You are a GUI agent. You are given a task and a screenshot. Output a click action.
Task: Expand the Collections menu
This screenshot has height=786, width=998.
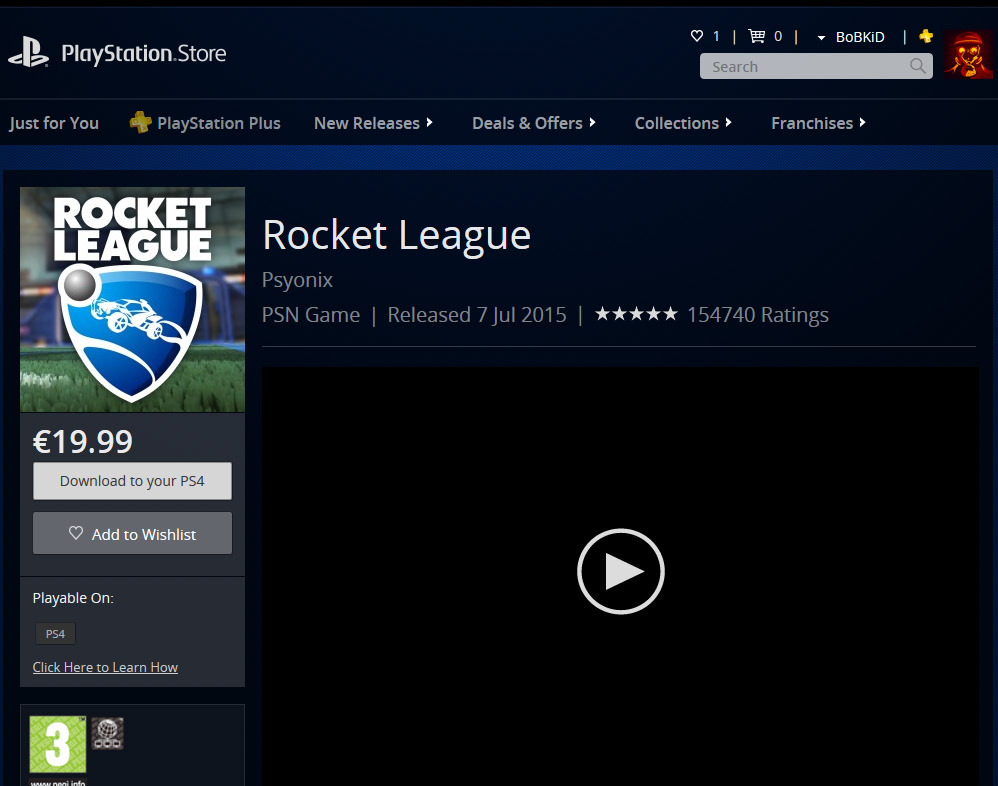pyautogui.click(x=683, y=123)
